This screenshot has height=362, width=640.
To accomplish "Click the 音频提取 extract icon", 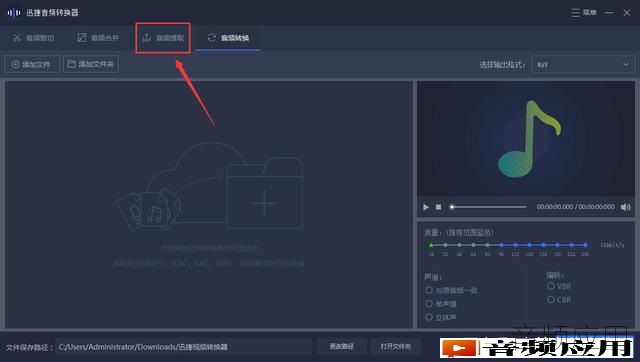I will pyautogui.click(x=147, y=38).
